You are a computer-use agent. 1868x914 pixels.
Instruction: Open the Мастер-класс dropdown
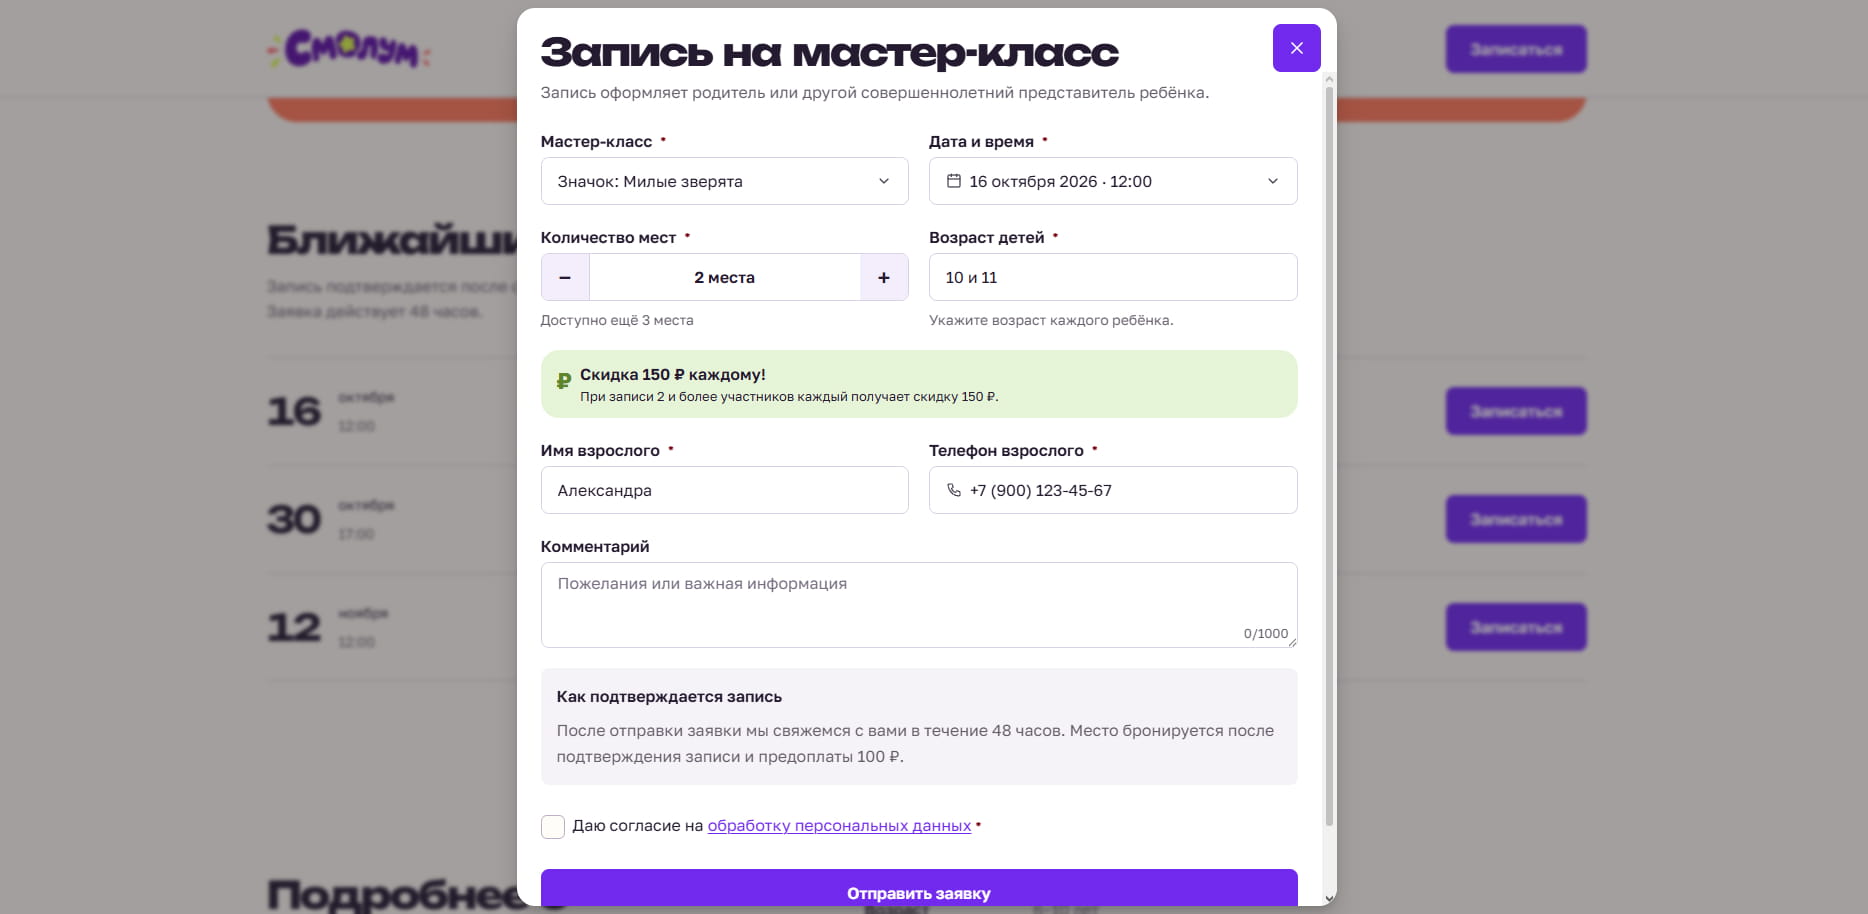click(724, 181)
